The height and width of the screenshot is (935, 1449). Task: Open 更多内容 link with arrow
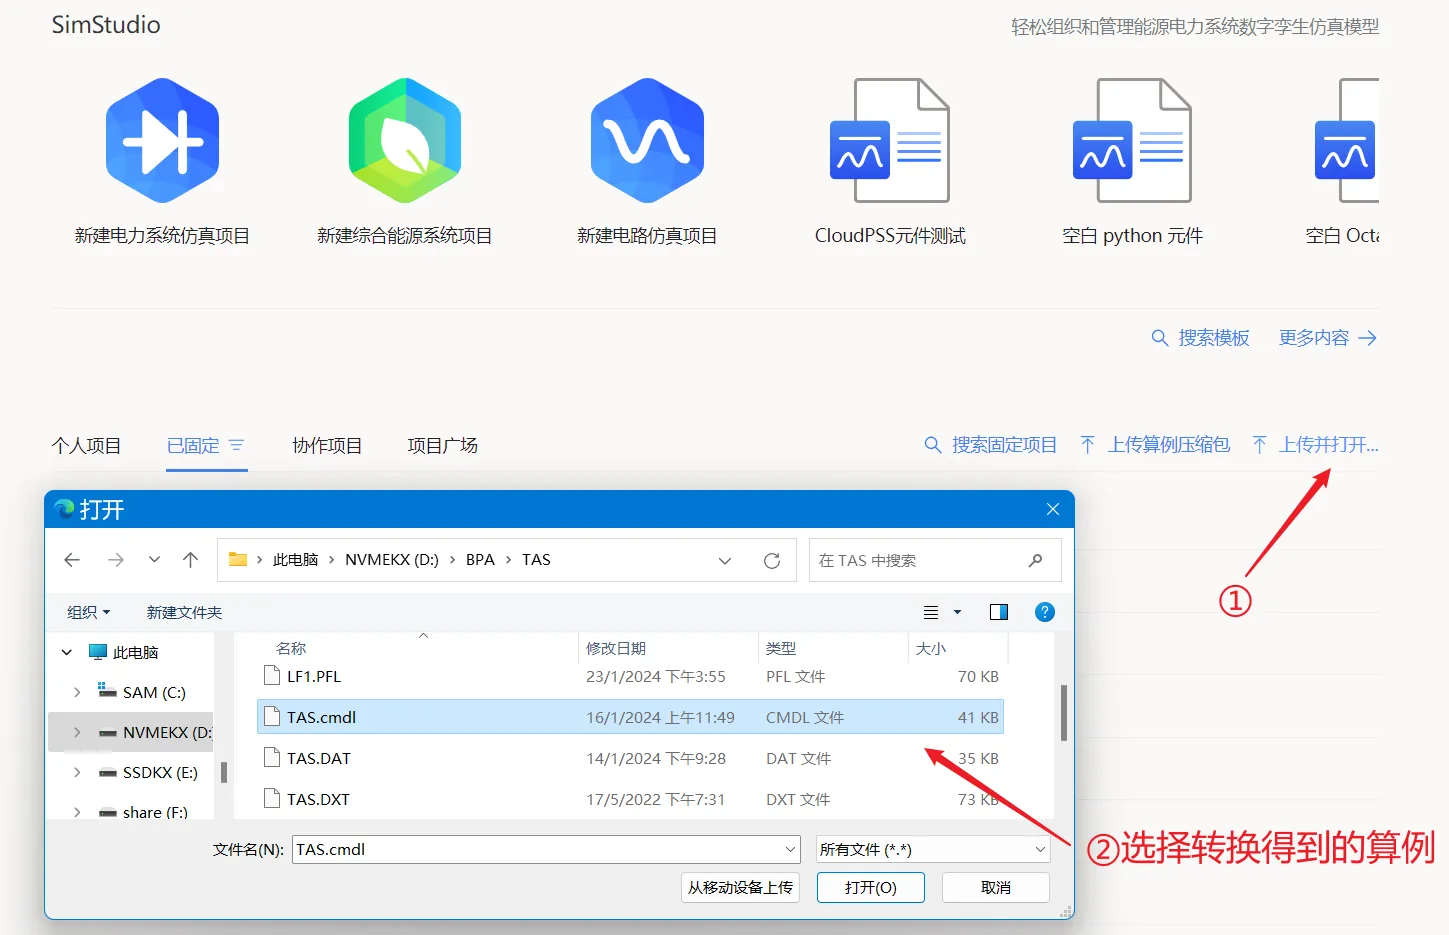tap(1328, 338)
